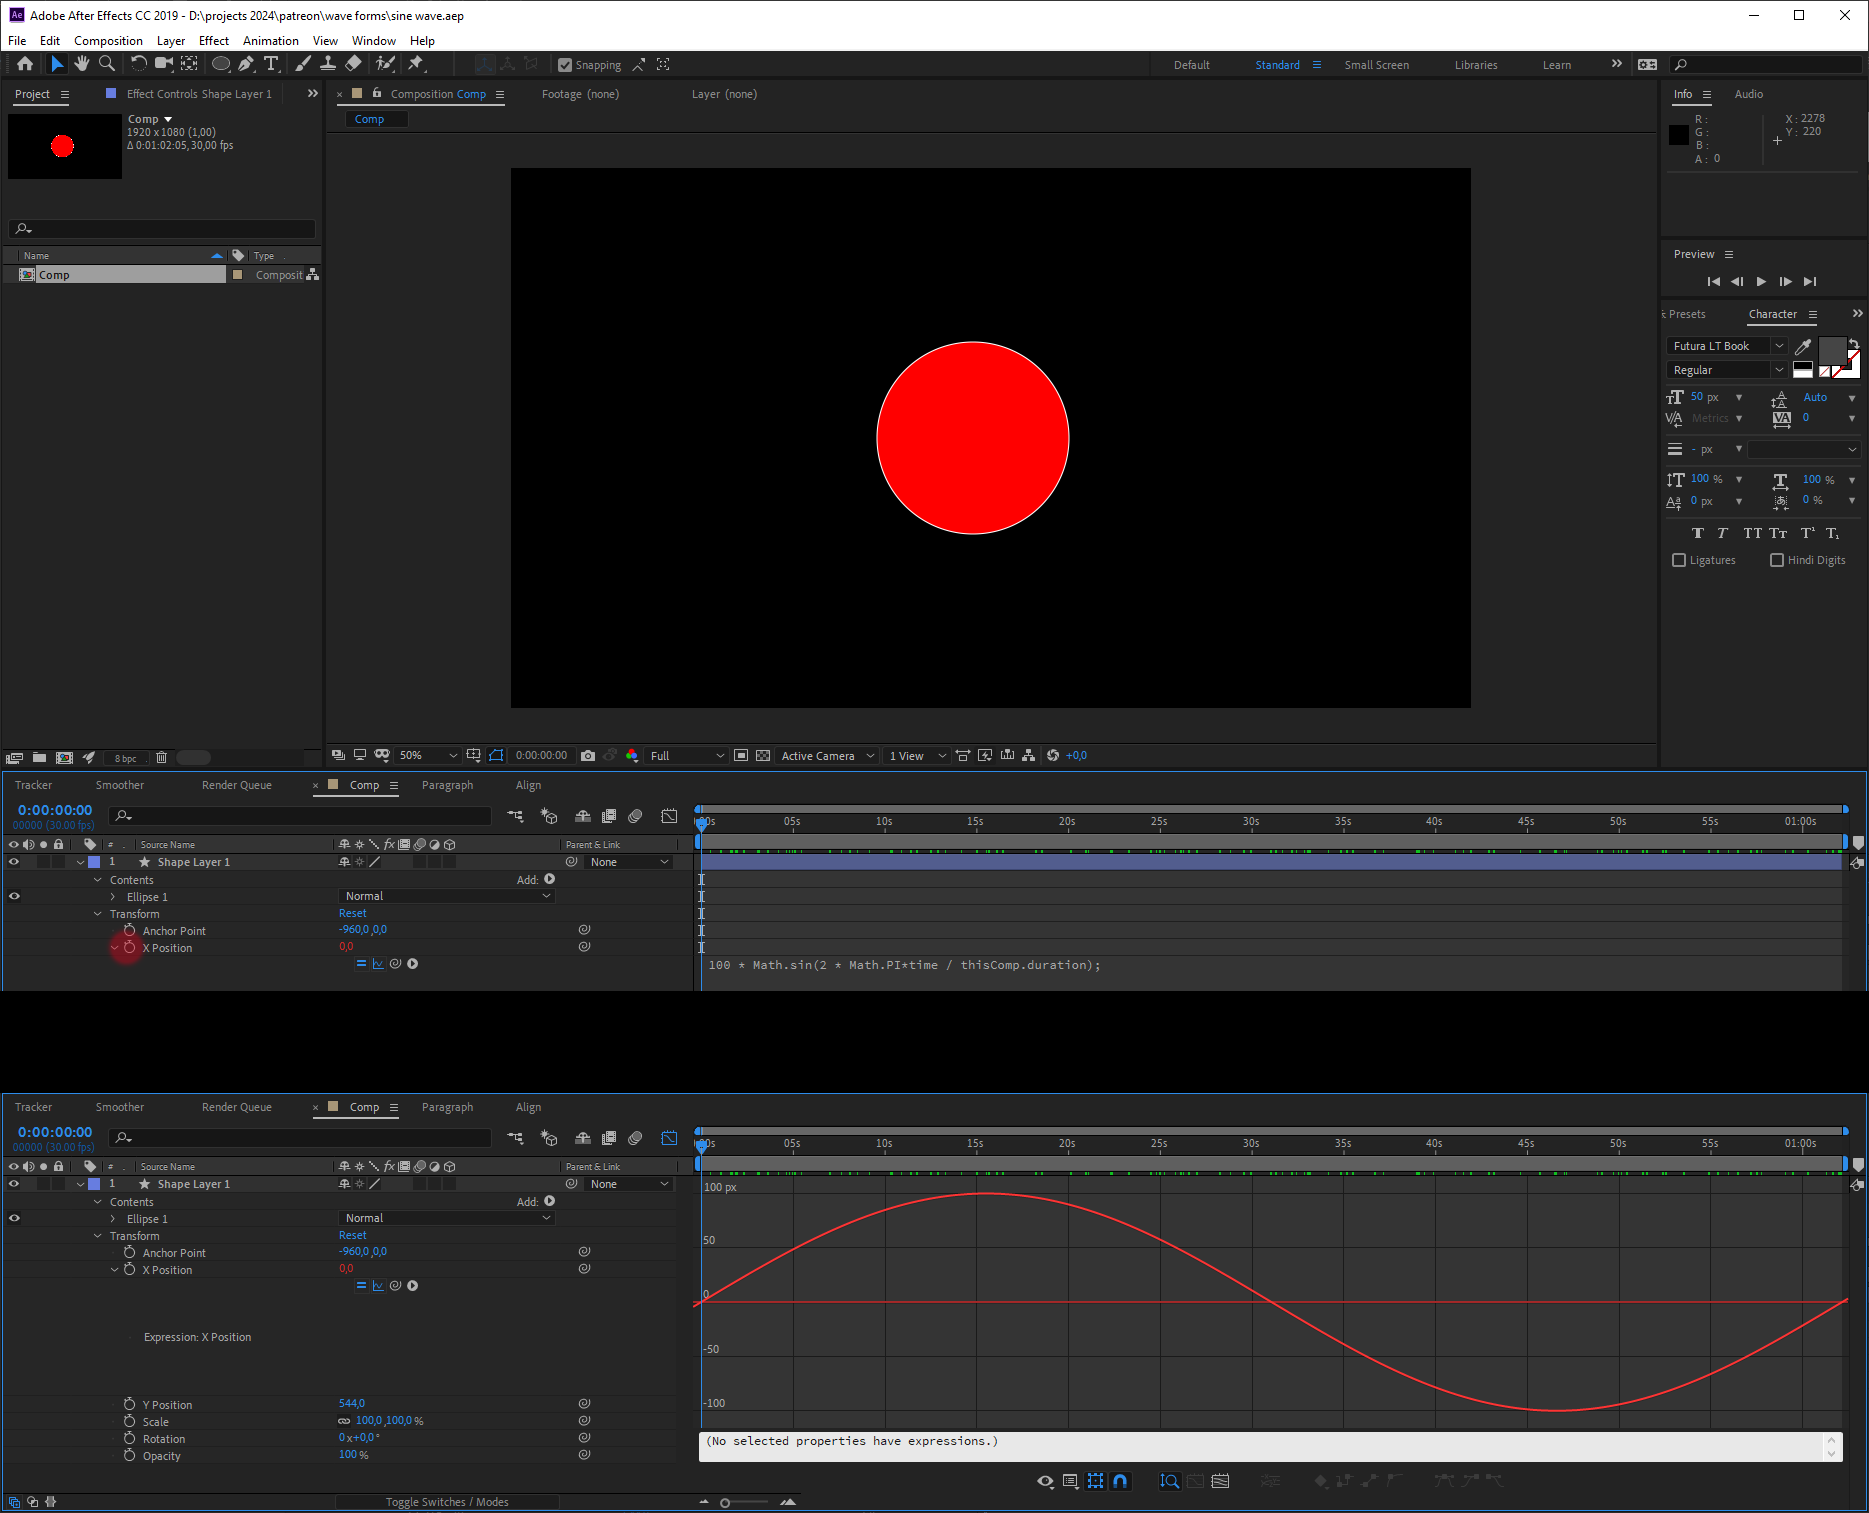Open the Regular font style dropdown
Viewport: 1869px width, 1513px height.
(x=1727, y=370)
